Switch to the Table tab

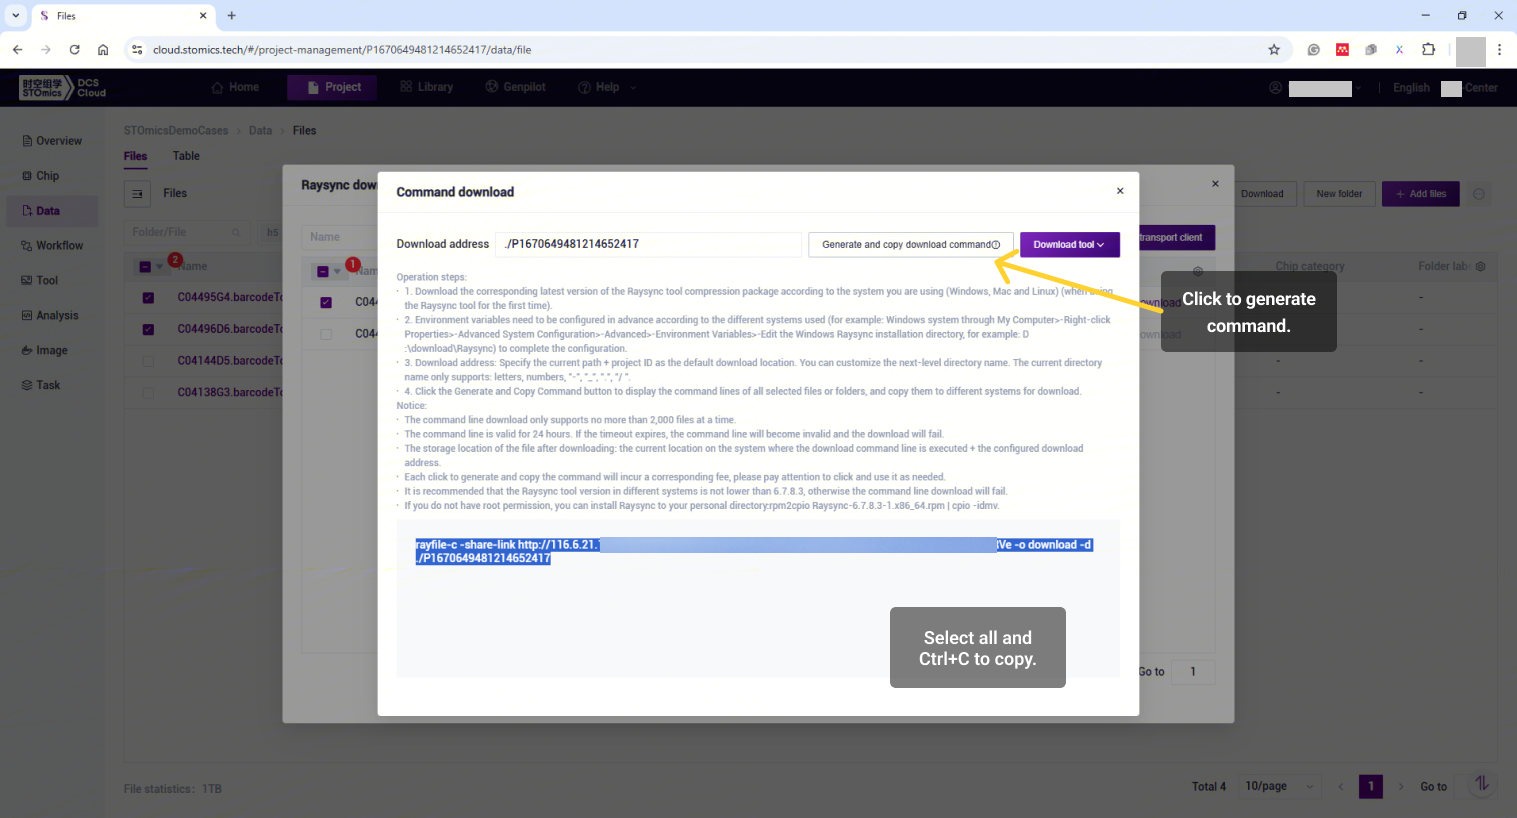(186, 156)
